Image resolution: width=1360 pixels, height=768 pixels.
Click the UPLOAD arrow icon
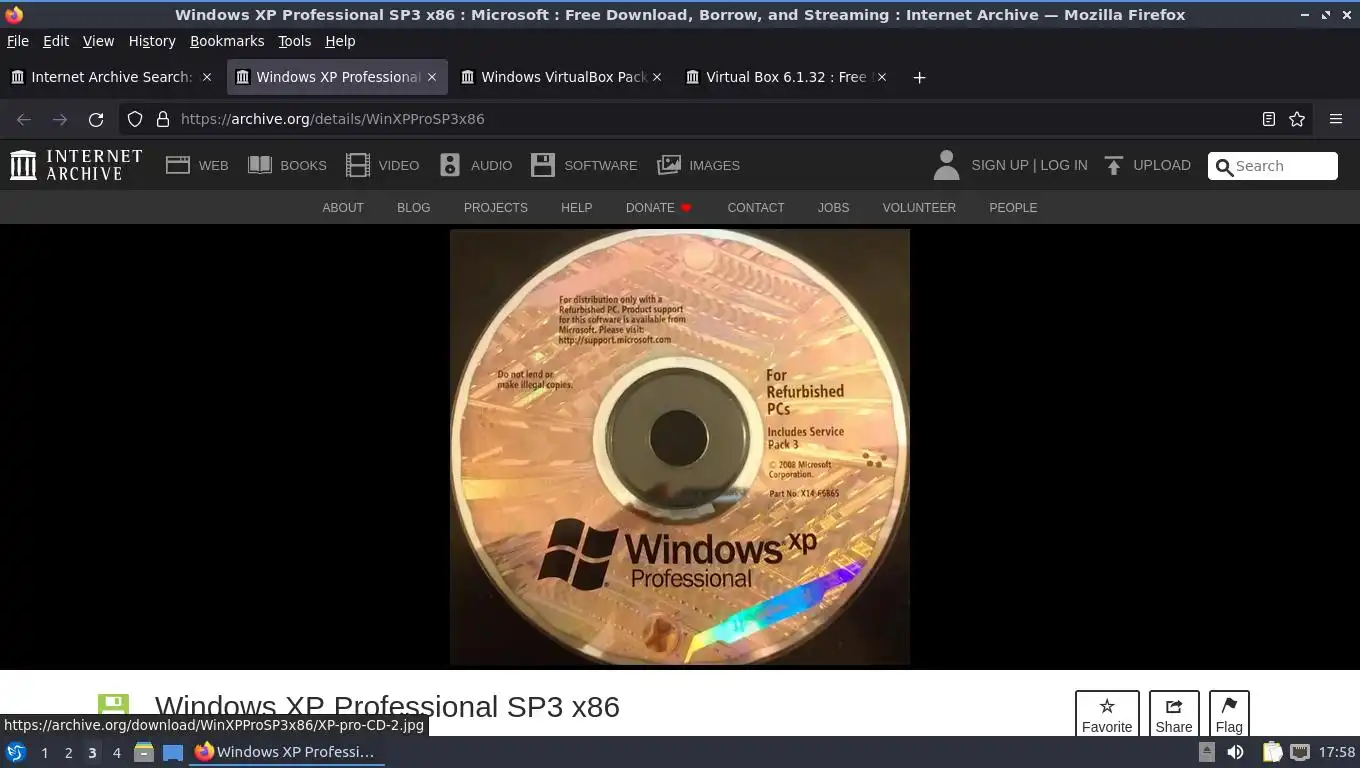pyautogui.click(x=1114, y=165)
